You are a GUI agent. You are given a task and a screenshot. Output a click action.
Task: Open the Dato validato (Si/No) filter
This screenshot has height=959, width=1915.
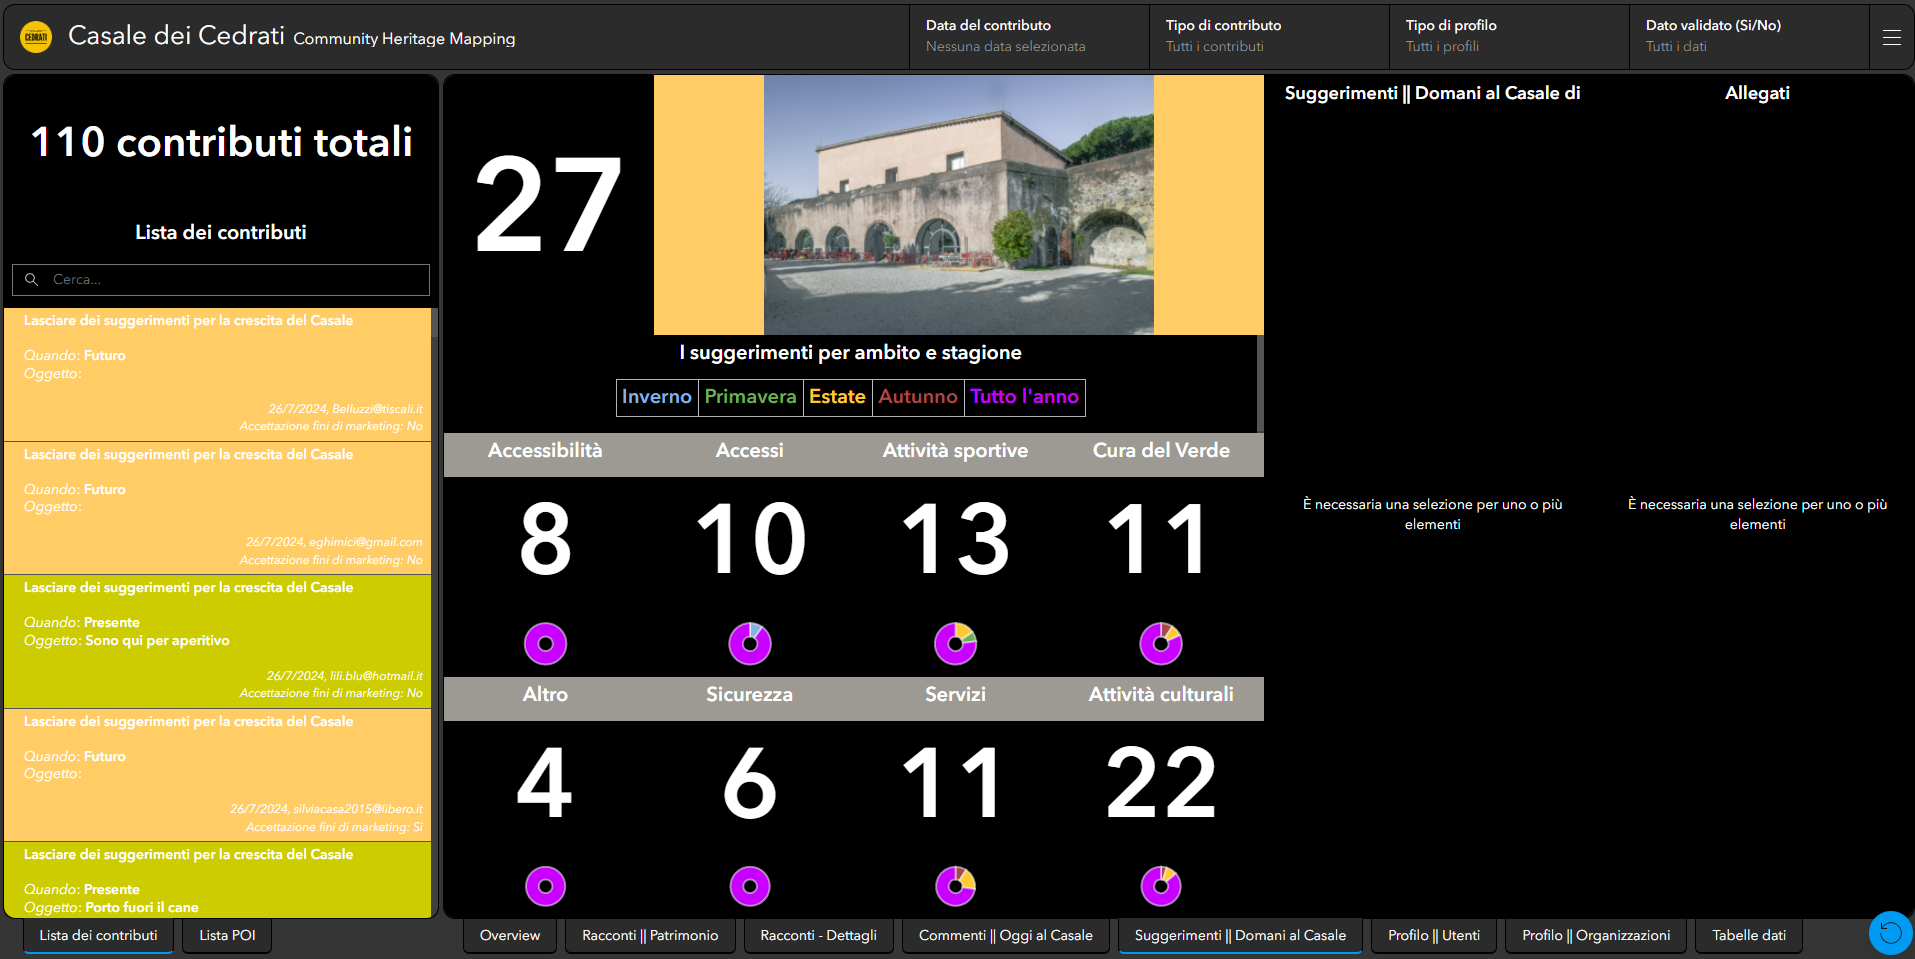(x=1749, y=37)
